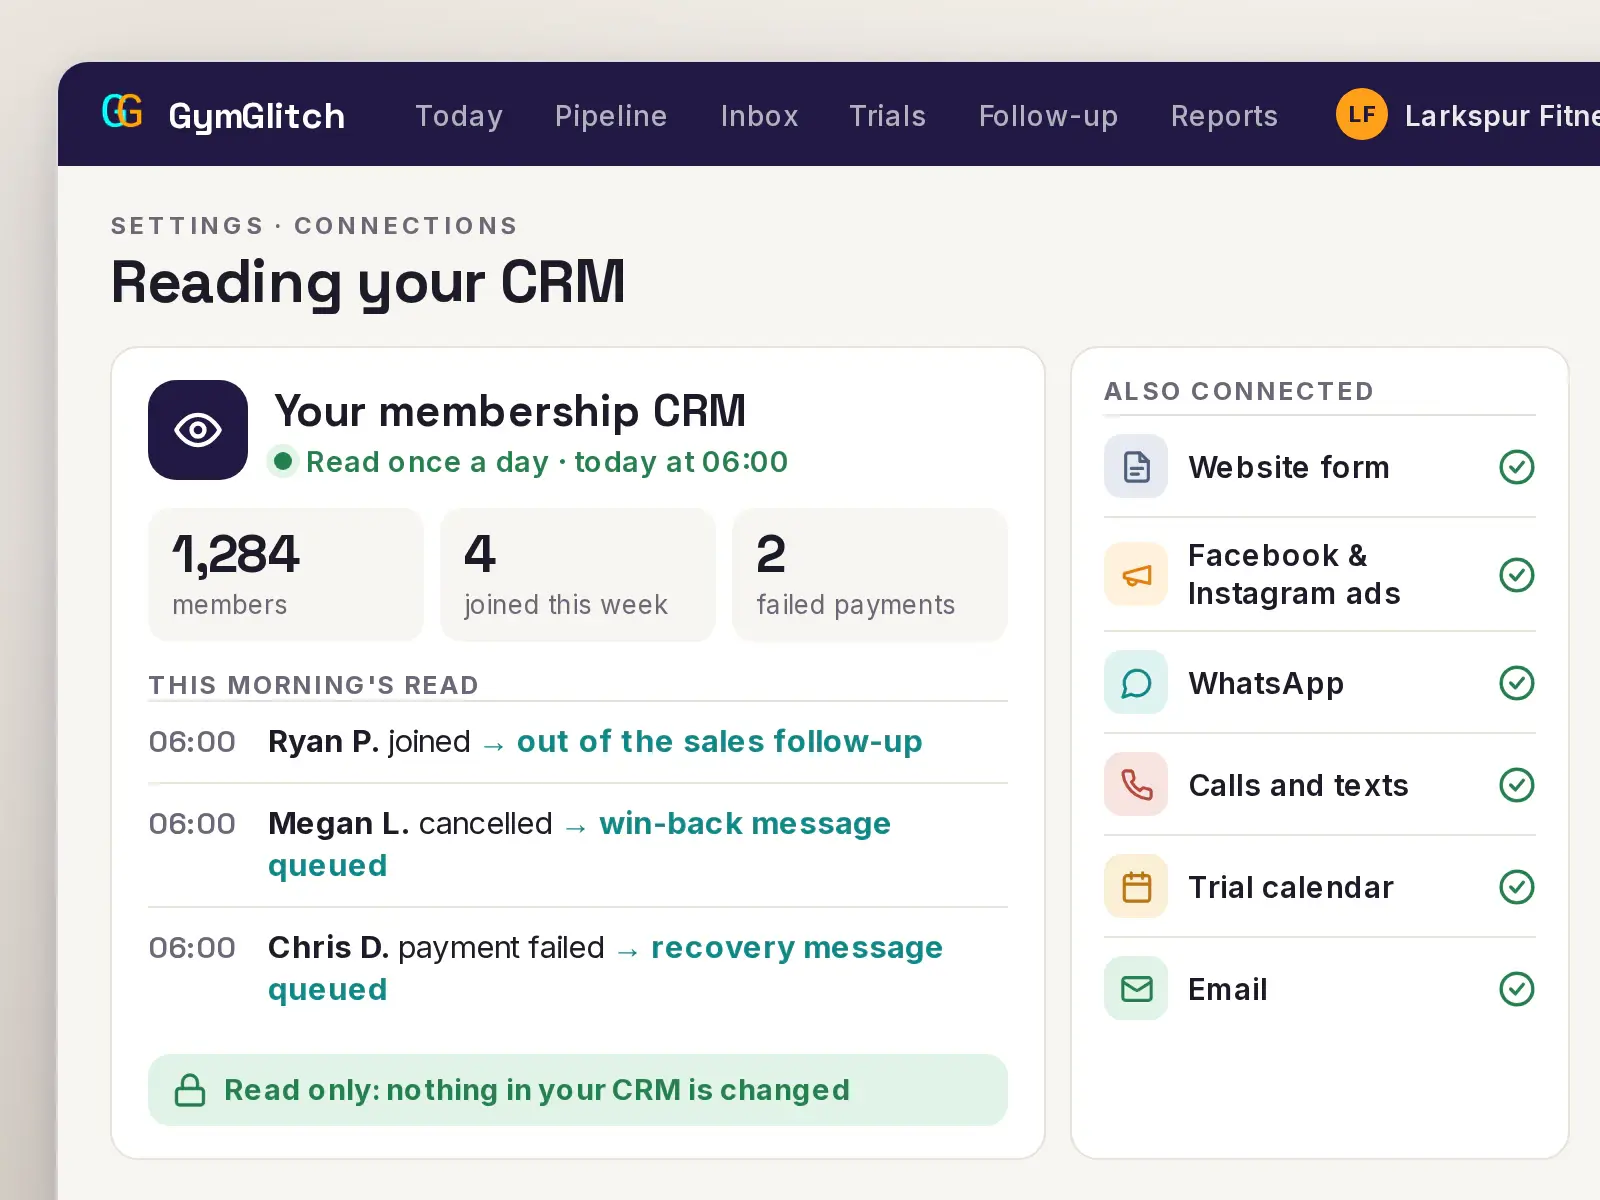Click the Email connected checkmark
The image size is (1600, 1200).
(1517, 988)
